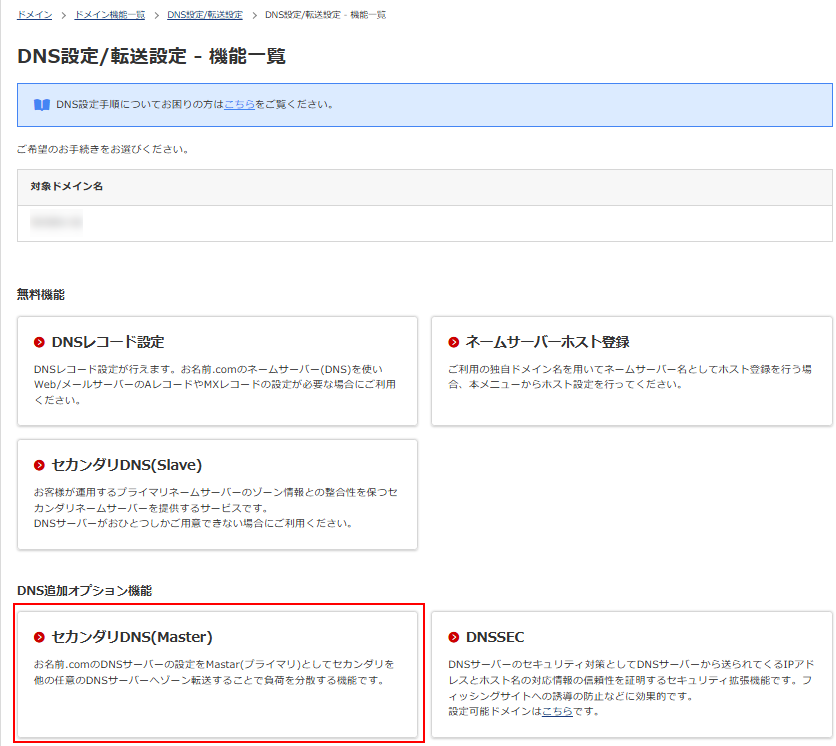Navigate to the DNS設定/転送設定 breadcrumb link

pyautogui.click(x=204, y=15)
